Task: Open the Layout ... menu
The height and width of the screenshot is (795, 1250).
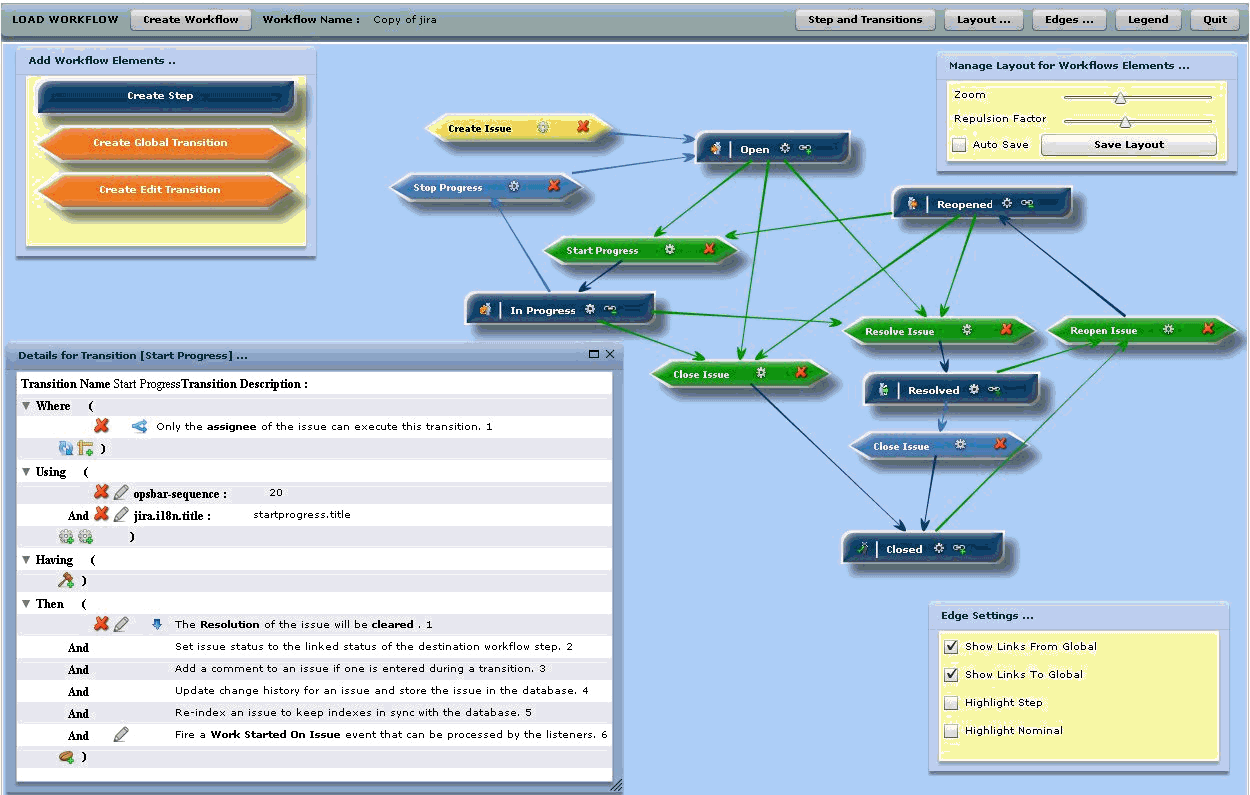Action: pyautogui.click(x=983, y=19)
